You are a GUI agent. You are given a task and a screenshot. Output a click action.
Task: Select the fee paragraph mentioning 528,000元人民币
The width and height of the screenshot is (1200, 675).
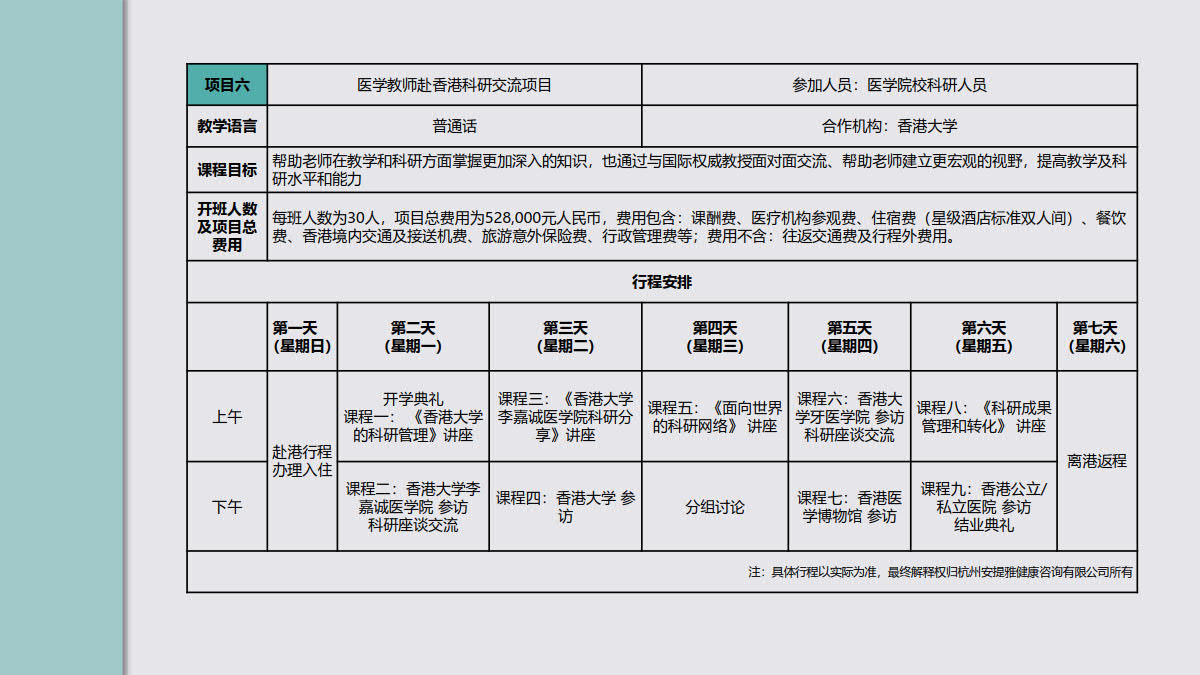pyautogui.click(x=702, y=227)
